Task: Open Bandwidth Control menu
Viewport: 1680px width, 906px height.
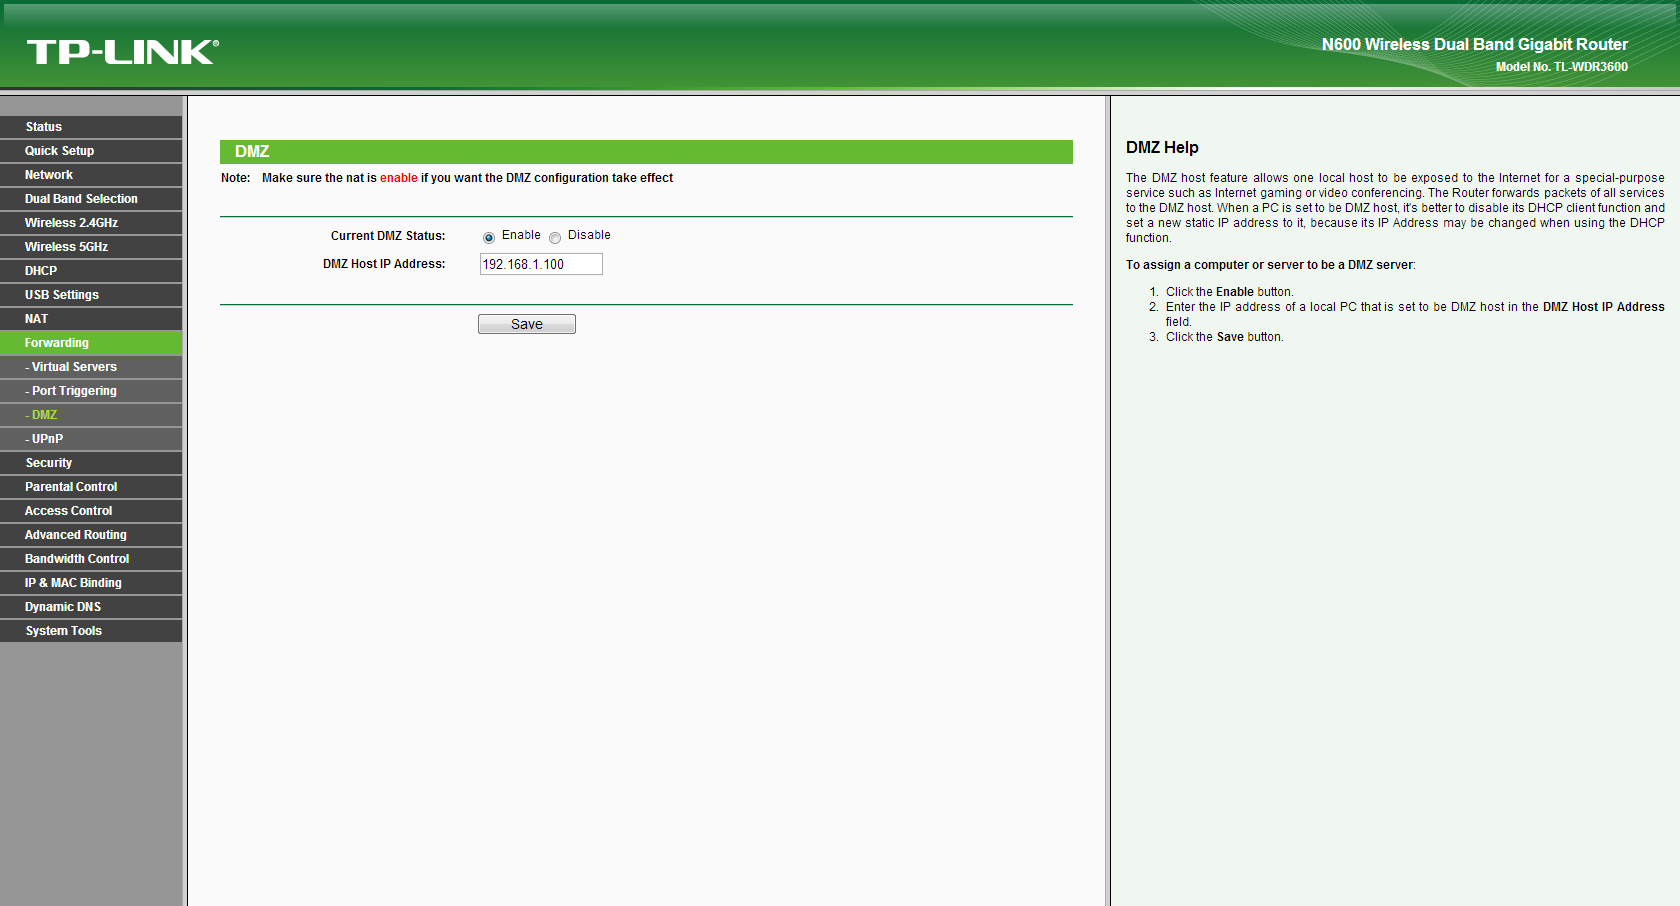Action: (91, 559)
